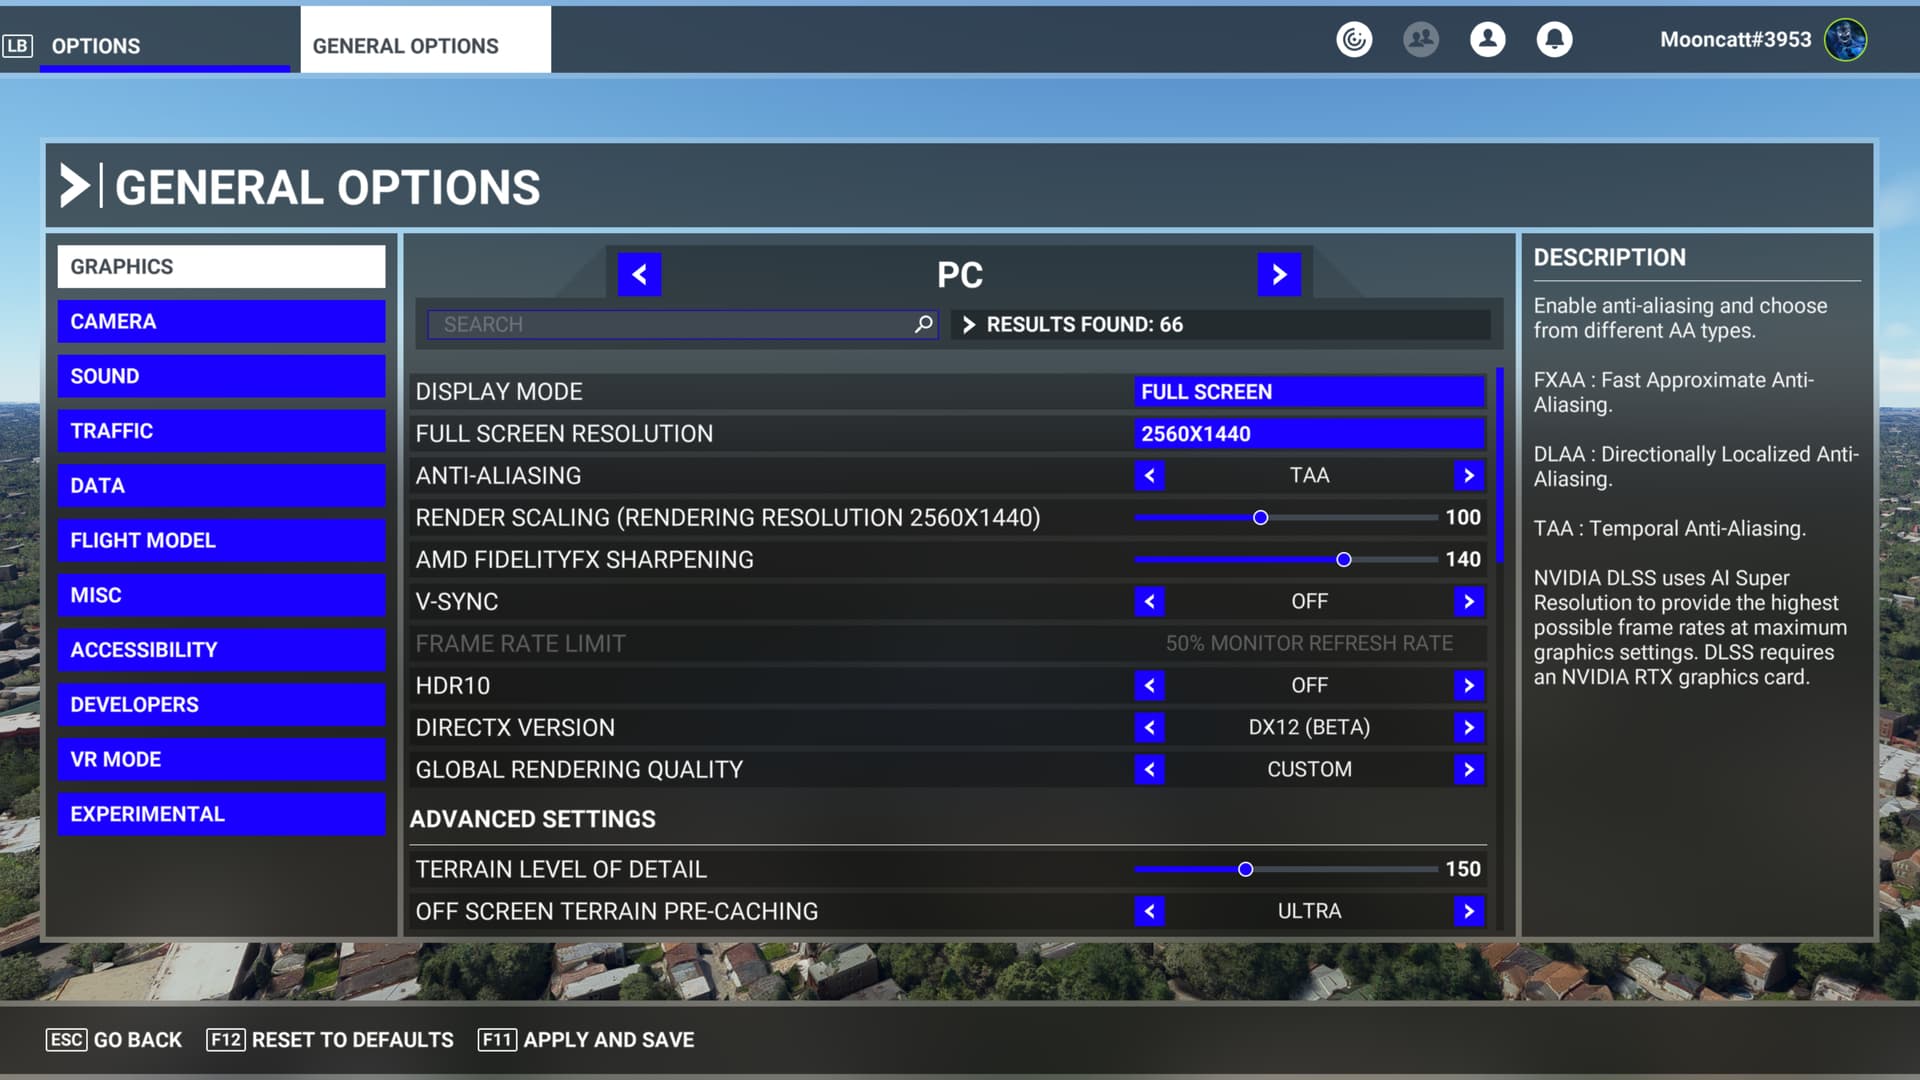The image size is (1920, 1080).
Task: Toggle HDR10 using its right arrow
Action: [1468, 685]
